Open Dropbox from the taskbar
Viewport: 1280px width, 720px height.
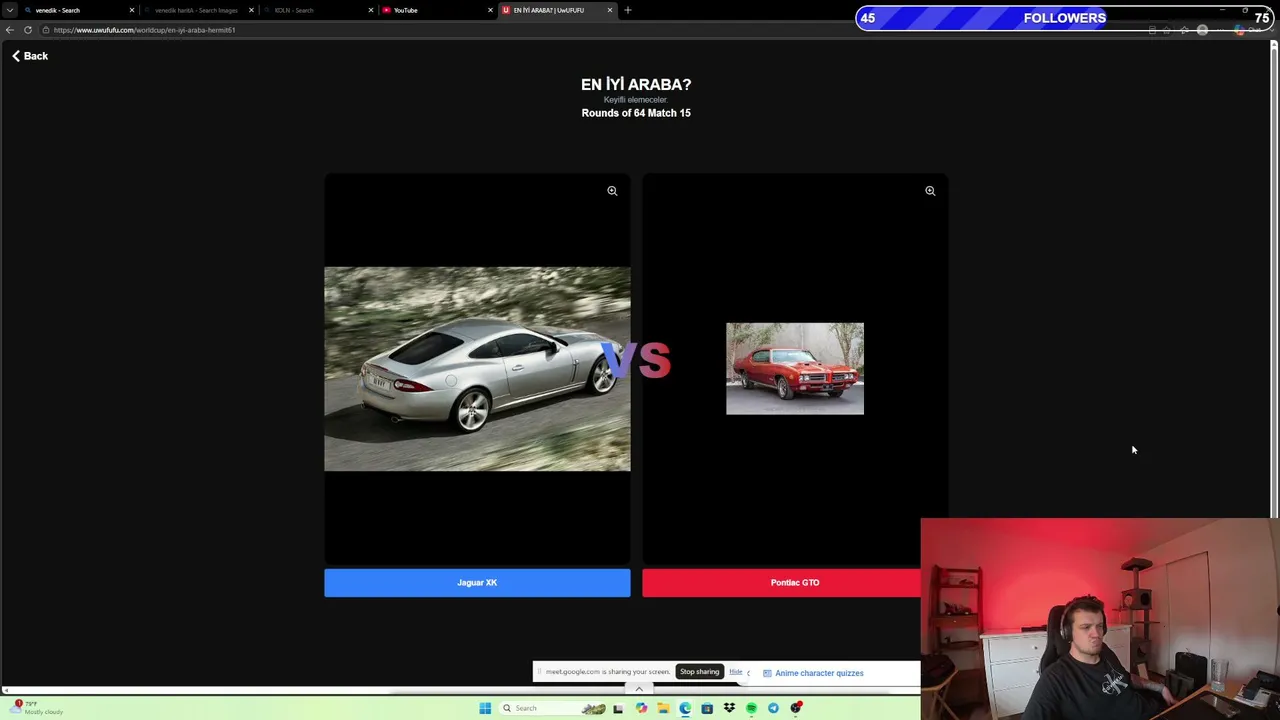(x=729, y=708)
